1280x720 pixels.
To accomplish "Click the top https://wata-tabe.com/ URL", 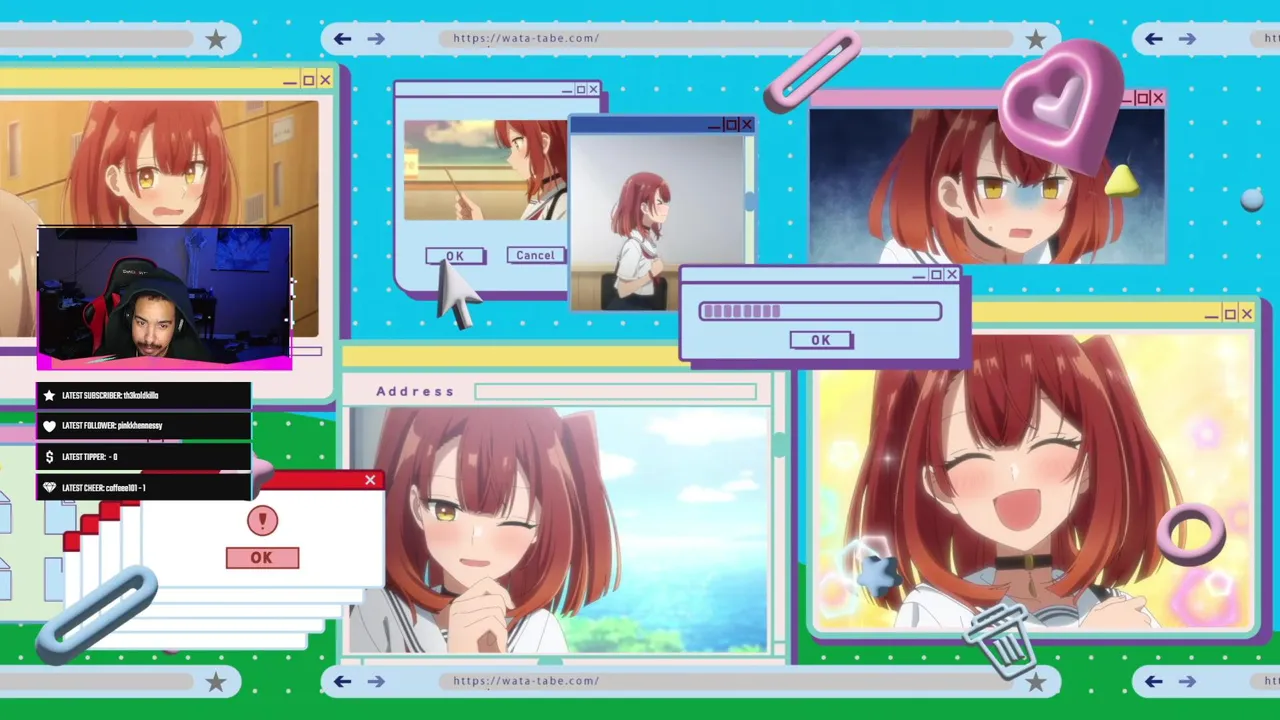I will 526,38.
